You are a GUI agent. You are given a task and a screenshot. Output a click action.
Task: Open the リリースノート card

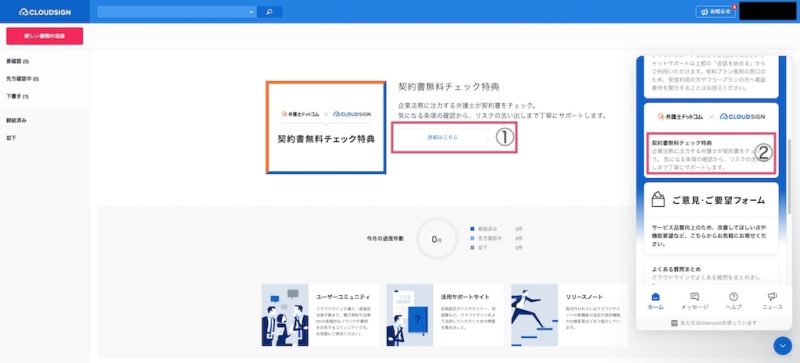(570, 315)
